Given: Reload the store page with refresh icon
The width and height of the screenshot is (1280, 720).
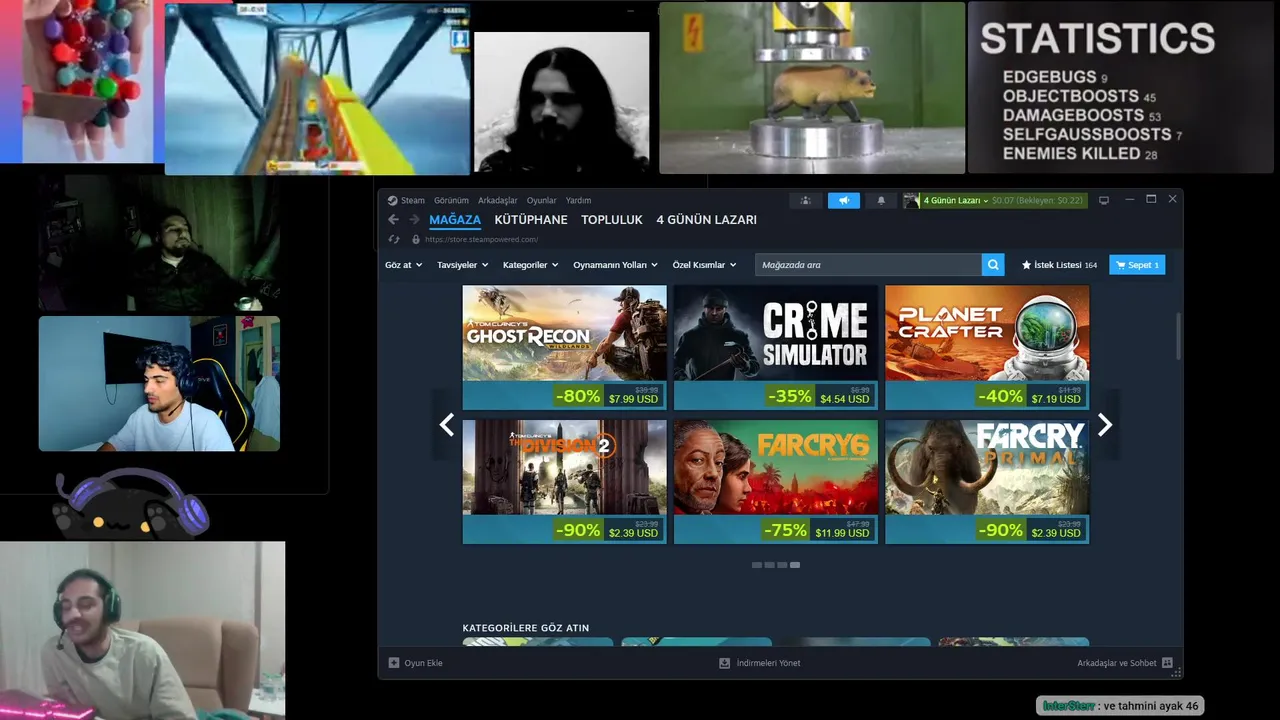Looking at the screenshot, I should click(x=393, y=239).
